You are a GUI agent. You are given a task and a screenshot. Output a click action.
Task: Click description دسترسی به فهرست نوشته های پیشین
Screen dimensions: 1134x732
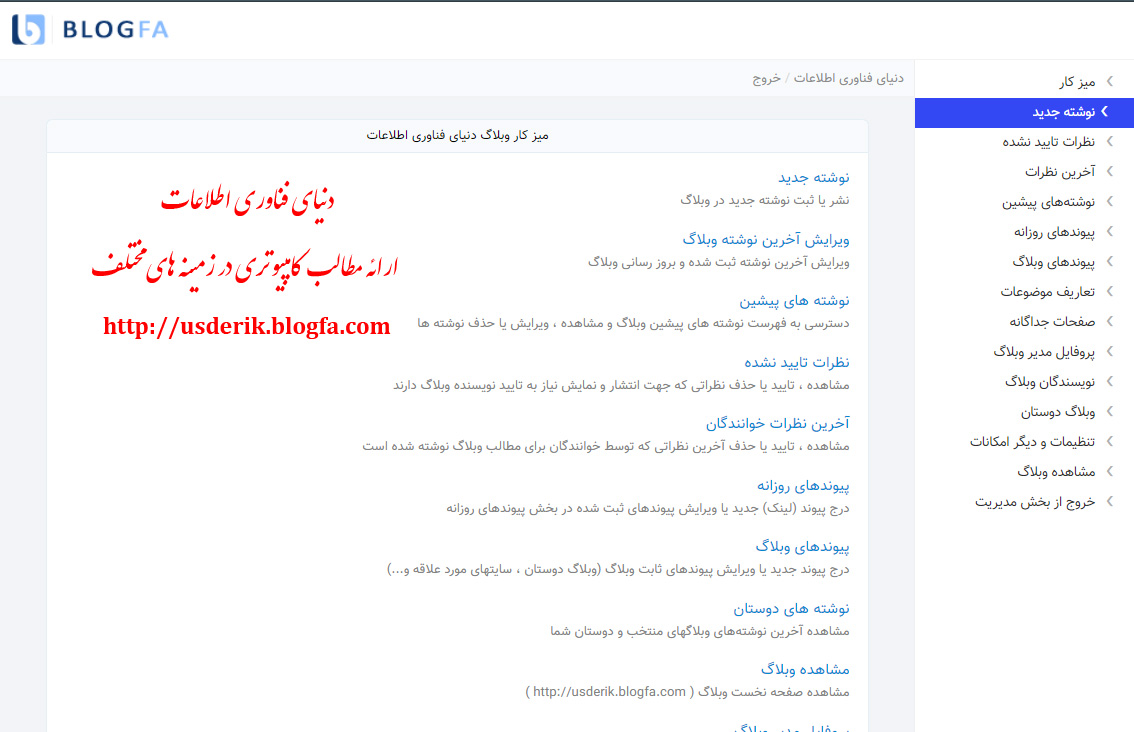click(633, 323)
